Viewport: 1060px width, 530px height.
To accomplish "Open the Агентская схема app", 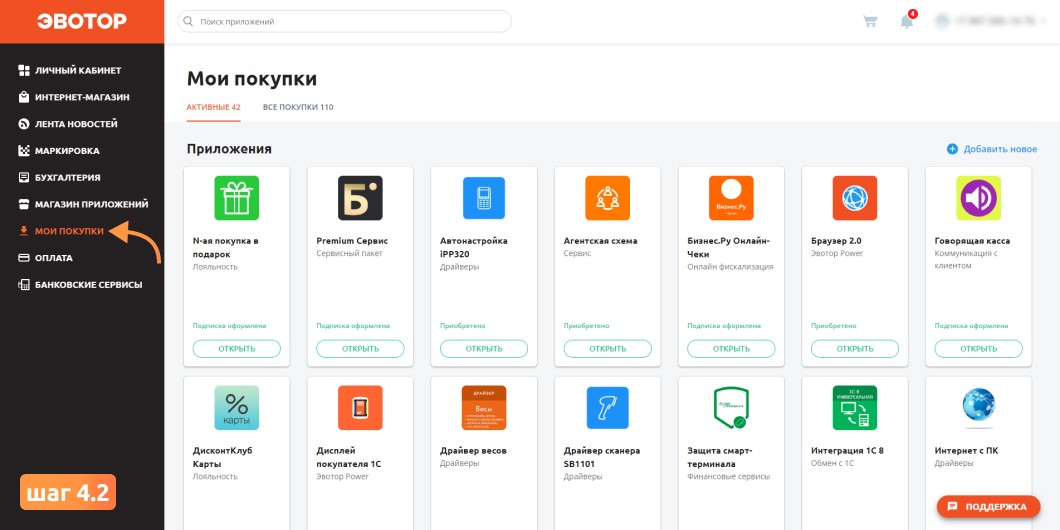I will point(608,349).
